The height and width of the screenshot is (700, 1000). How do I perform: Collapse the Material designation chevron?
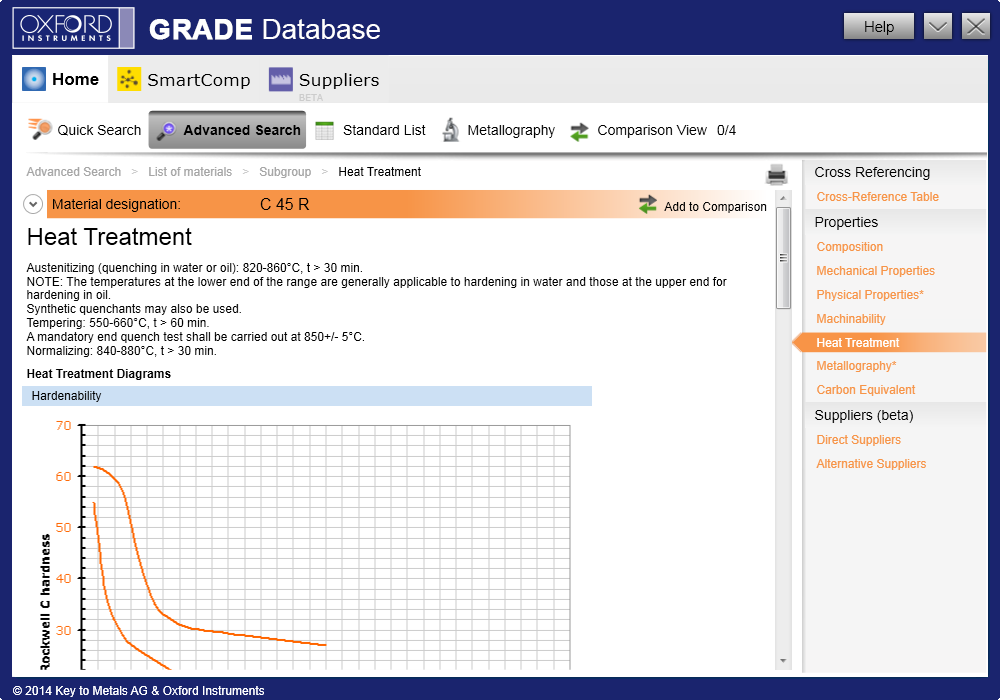33,205
